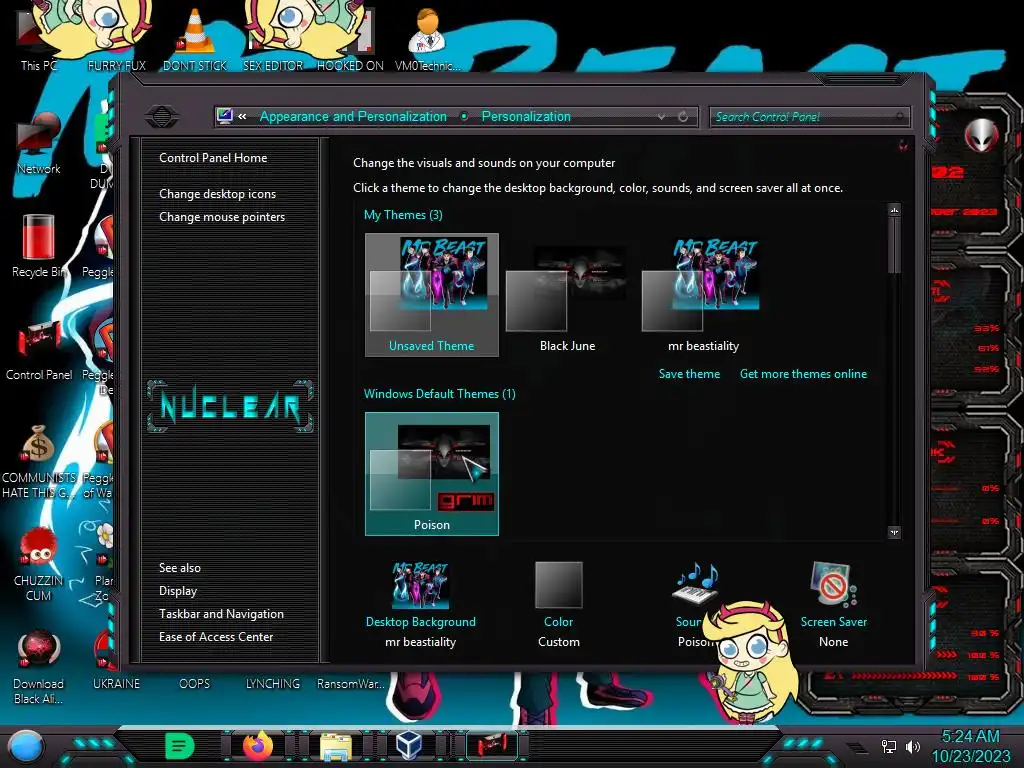
Task: Open the FURRY FUX desktop shortcut
Action: [x=116, y=38]
